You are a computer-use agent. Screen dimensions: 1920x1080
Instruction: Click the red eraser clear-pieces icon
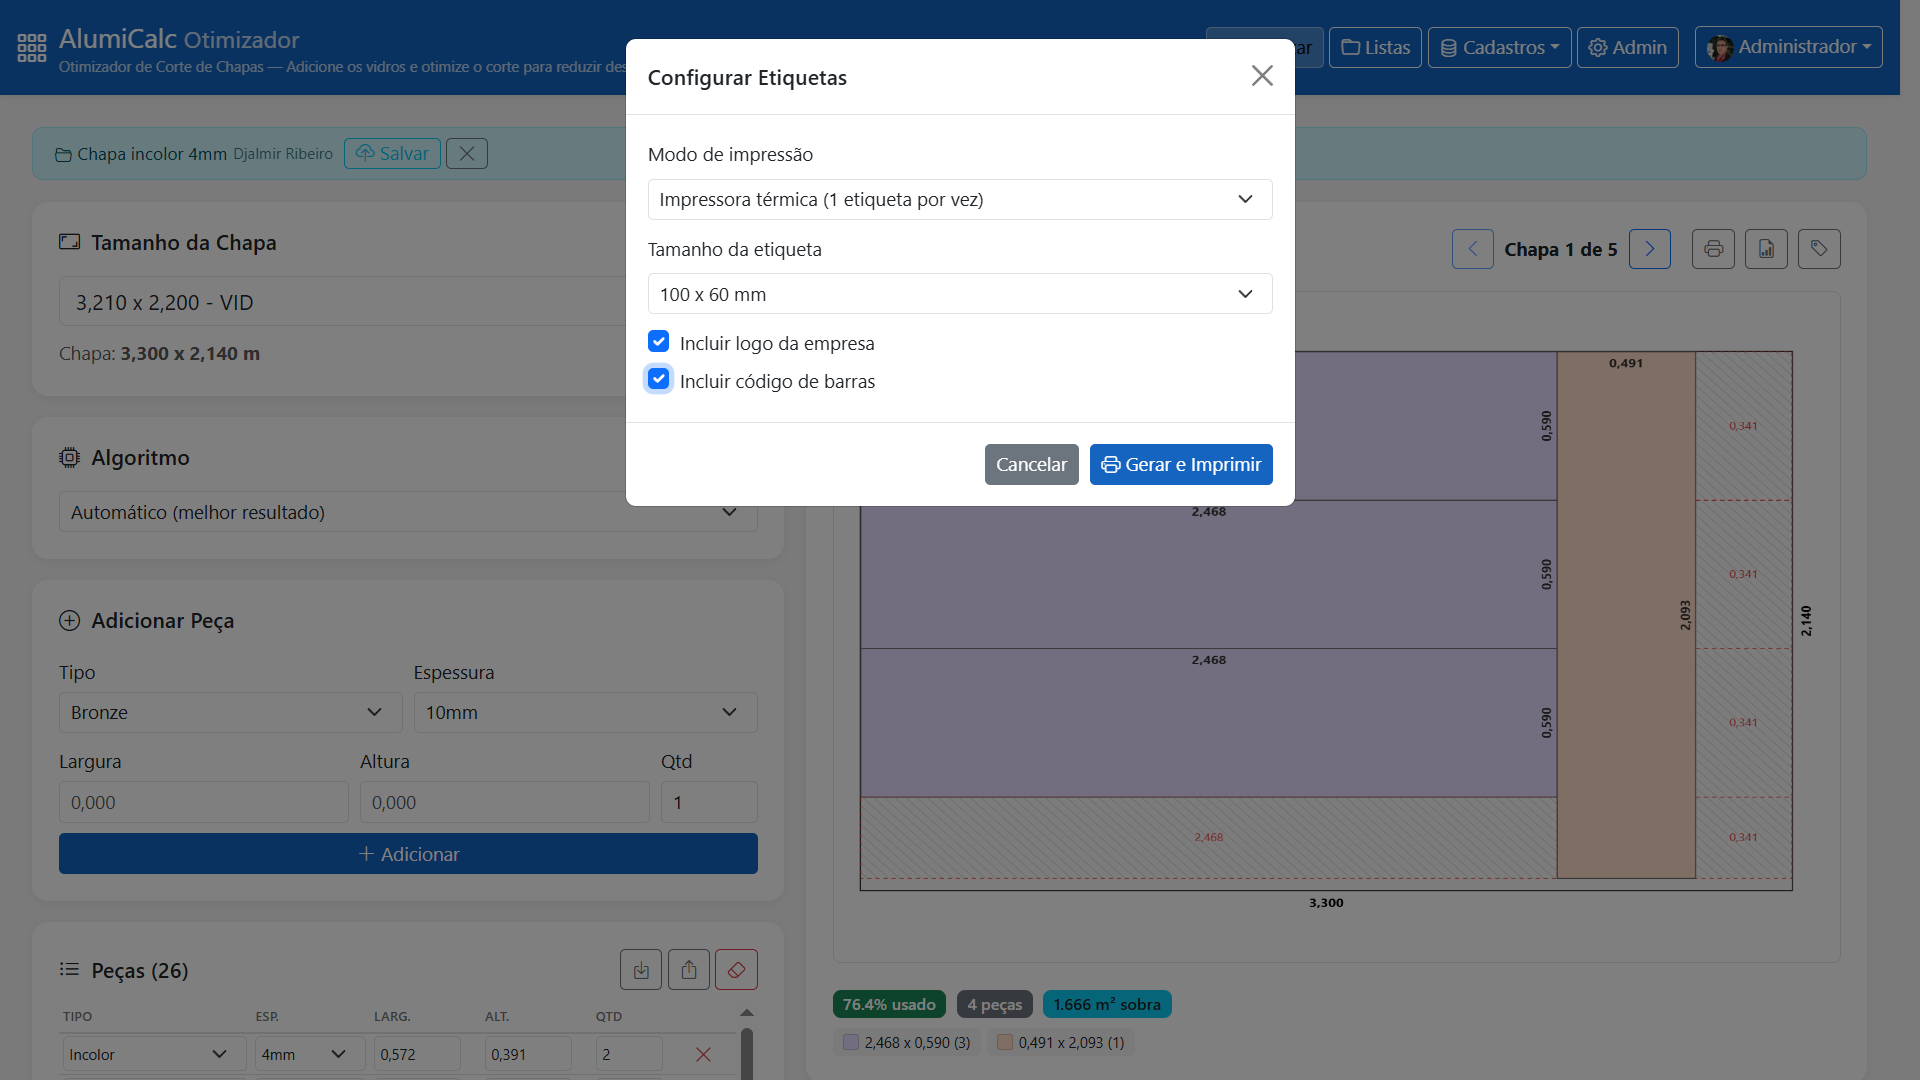tap(737, 970)
